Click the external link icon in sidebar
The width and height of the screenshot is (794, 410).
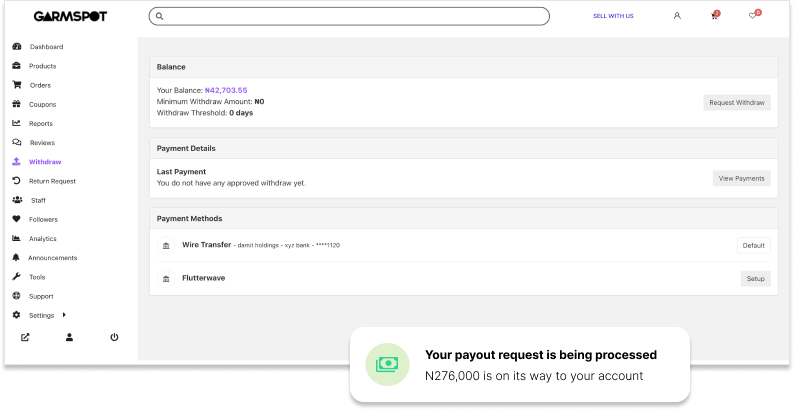[x=25, y=337]
